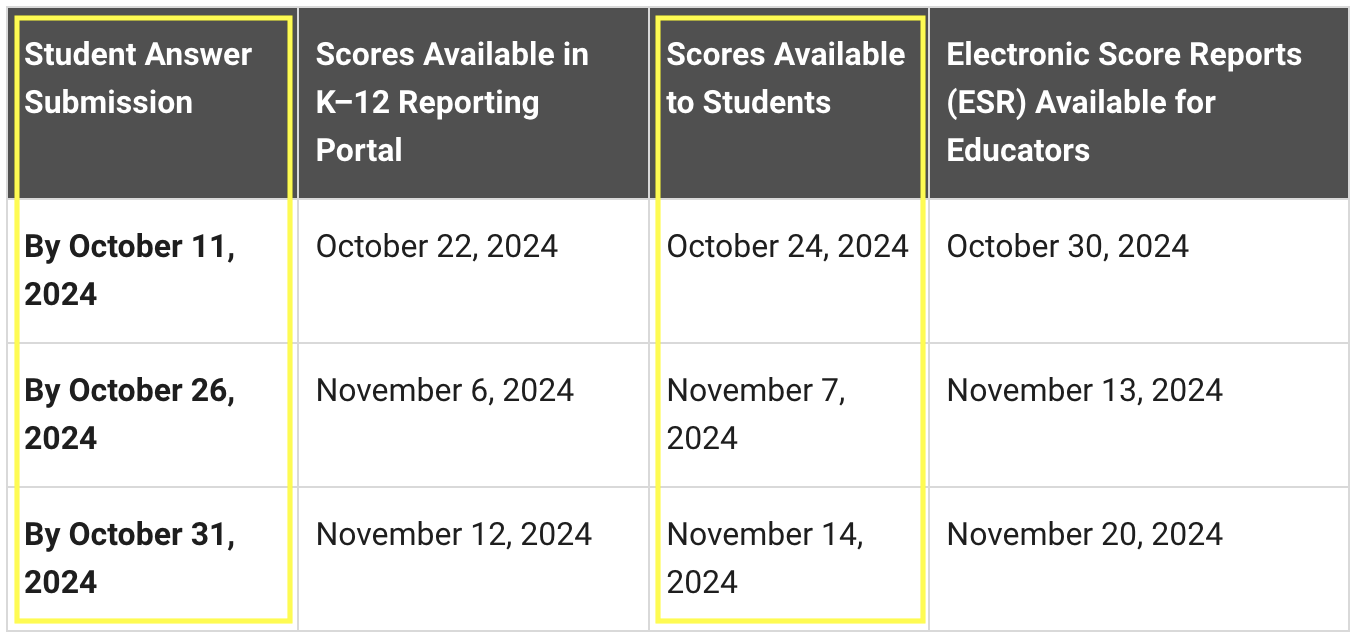Click the By October 31, 2024 cell
This screenshot has width=1358, height=642.
coord(130,558)
